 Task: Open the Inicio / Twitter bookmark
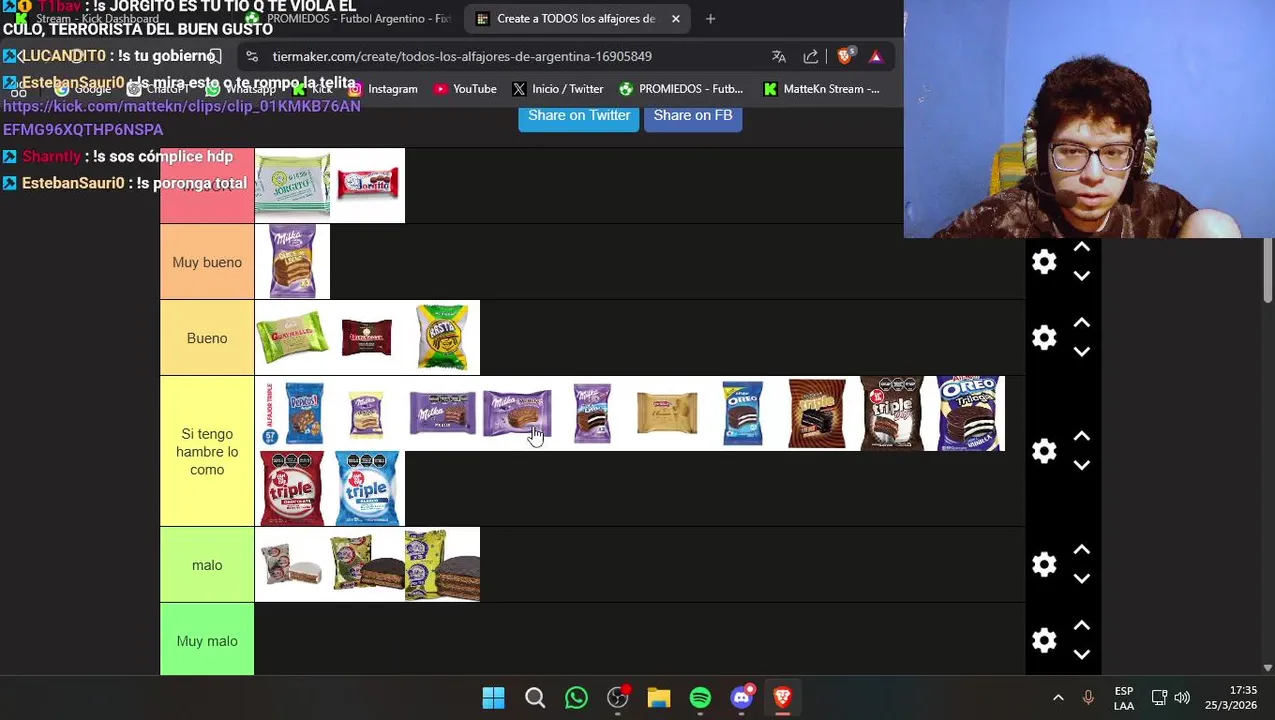(557, 89)
